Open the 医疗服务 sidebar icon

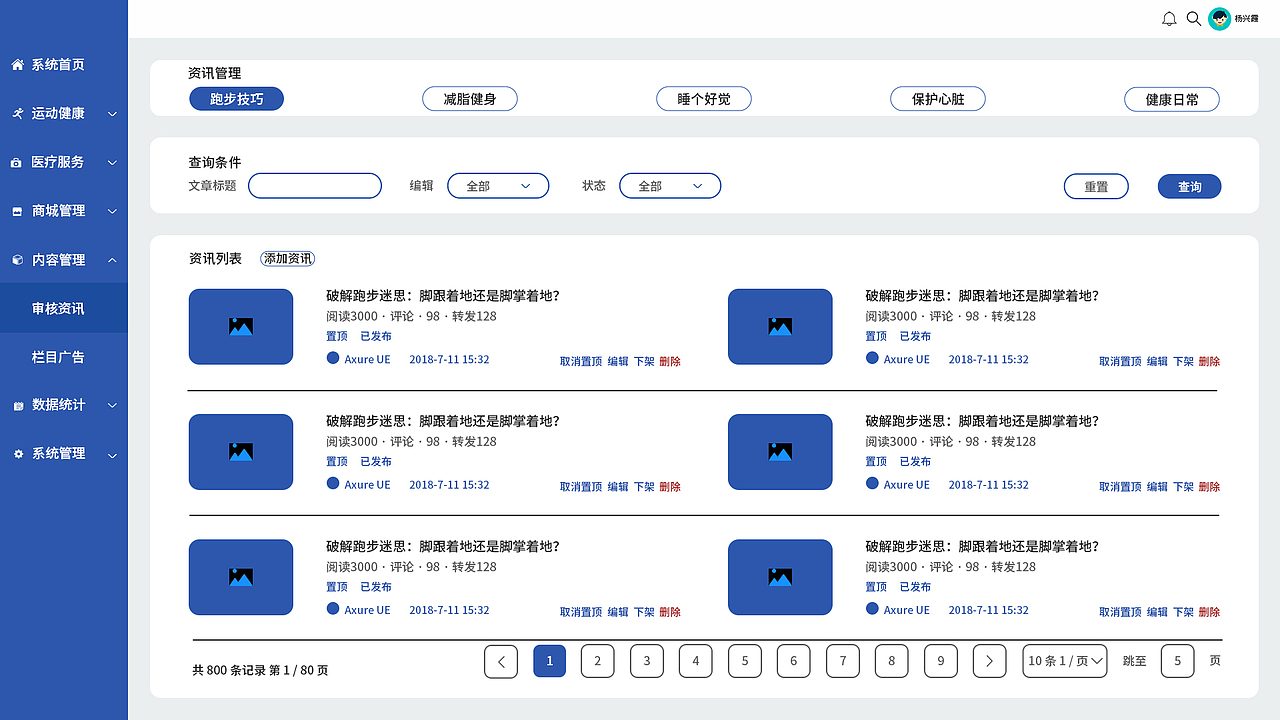[16, 161]
